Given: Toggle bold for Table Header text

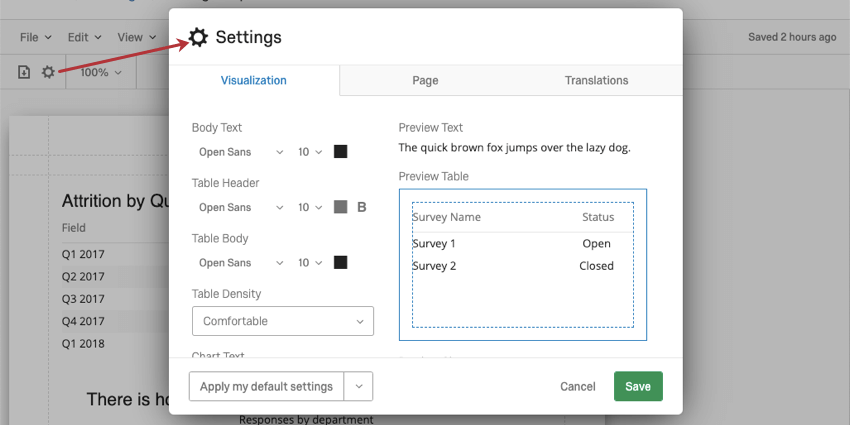Looking at the screenshot, I should pyautogui.click(x=362, y=207).
